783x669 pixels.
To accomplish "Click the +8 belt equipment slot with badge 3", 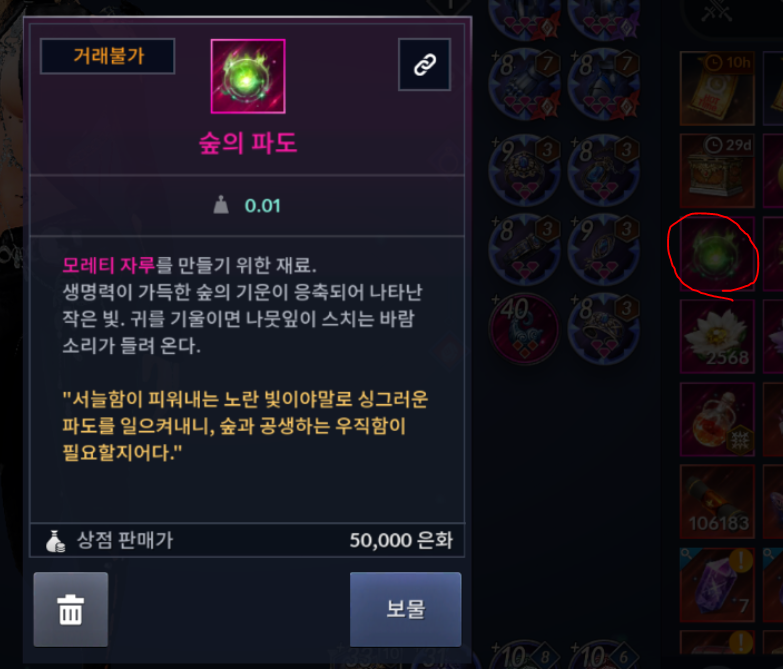I will (524, 249).
